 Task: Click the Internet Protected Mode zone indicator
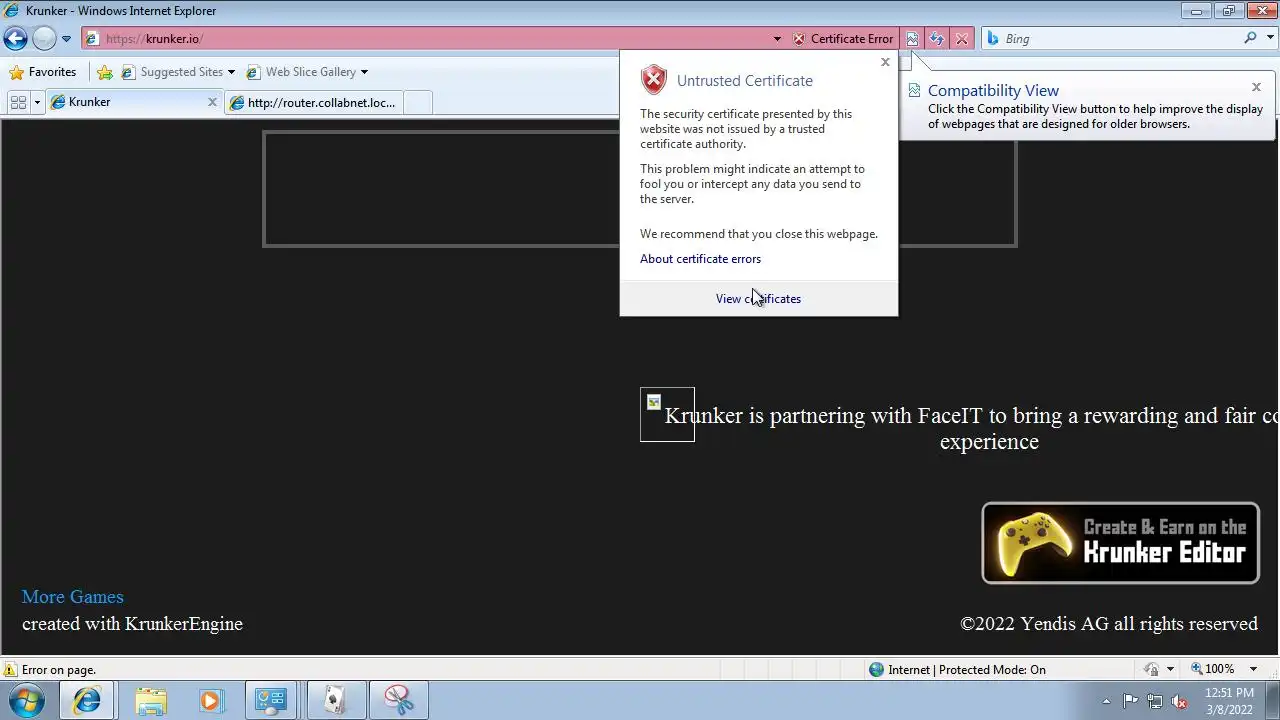click(x=957, y=670)
